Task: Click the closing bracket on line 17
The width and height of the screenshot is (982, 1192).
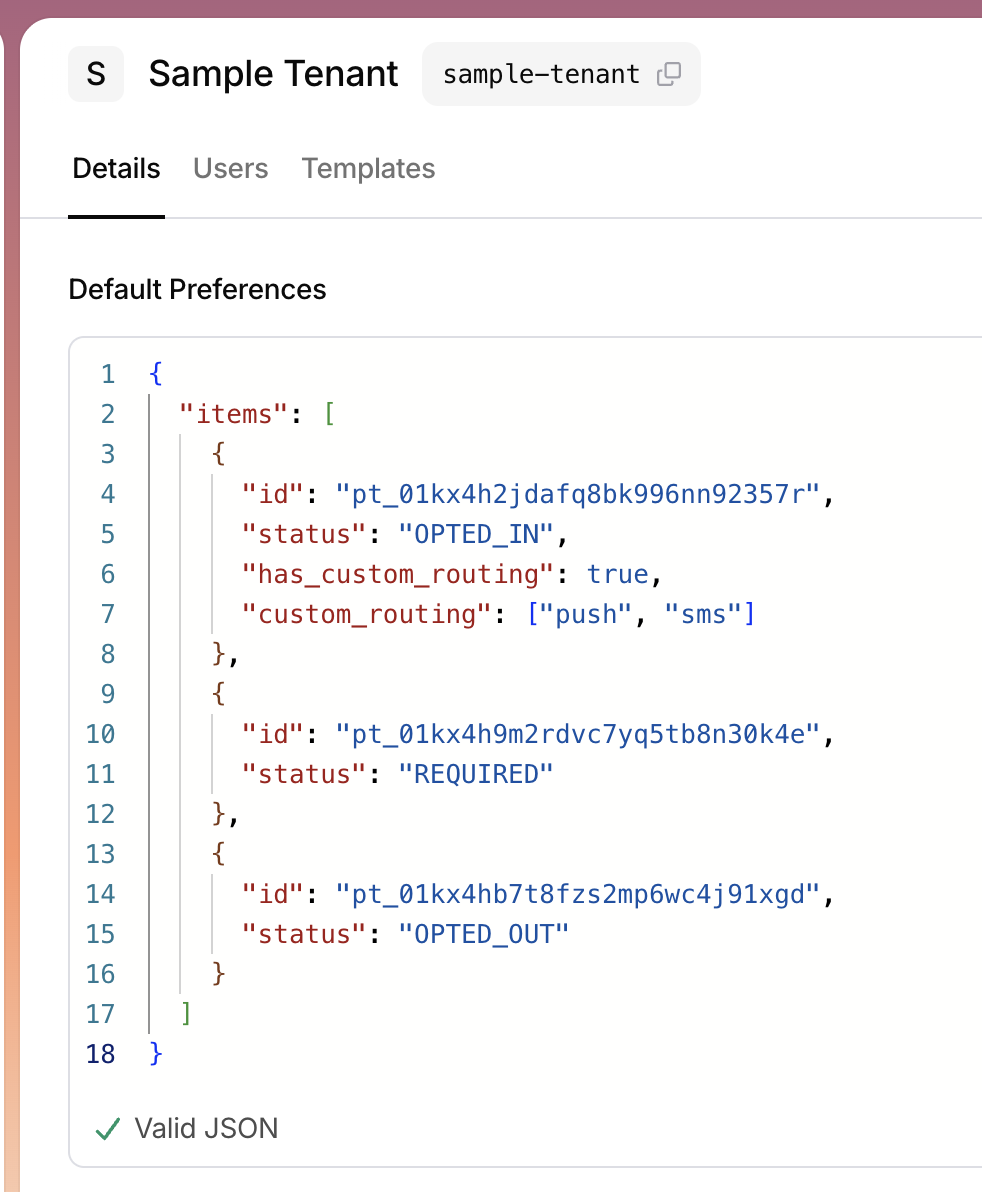Action: click(186, 1014)
